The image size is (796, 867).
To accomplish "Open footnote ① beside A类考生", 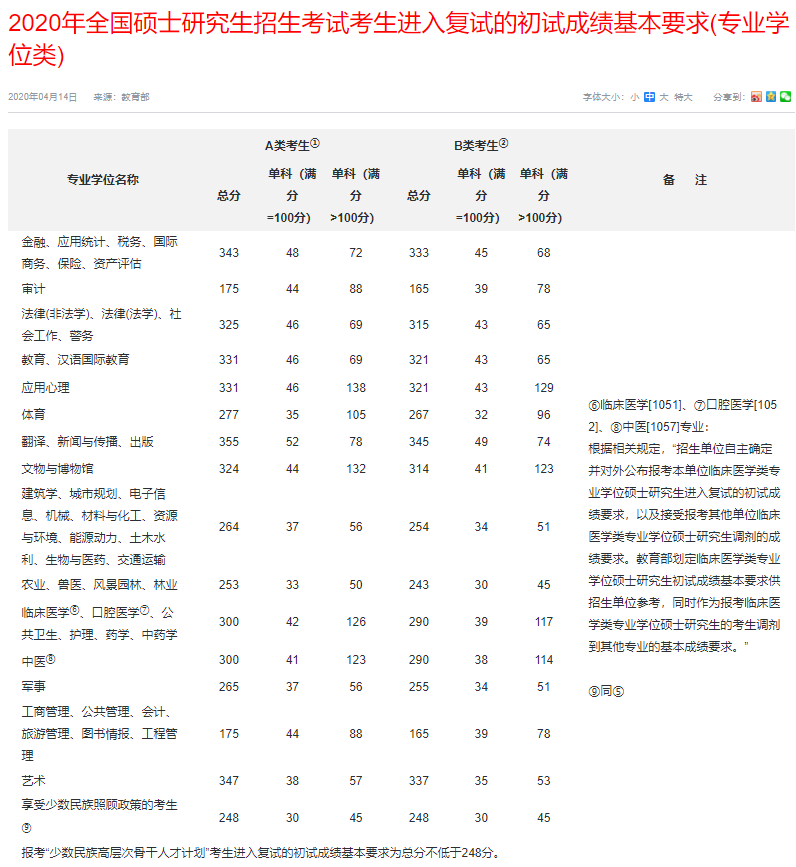I will pyautogui.click(x=315, y=143).
